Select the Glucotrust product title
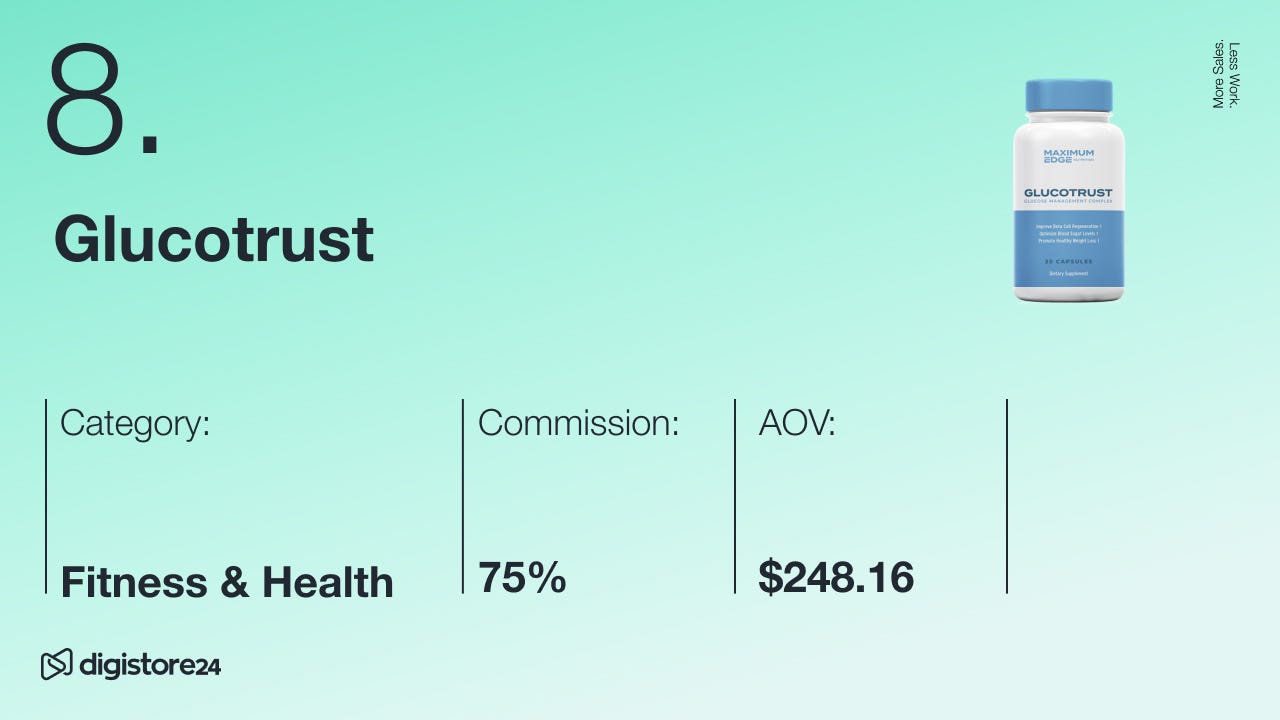 (x=213, y=239)
